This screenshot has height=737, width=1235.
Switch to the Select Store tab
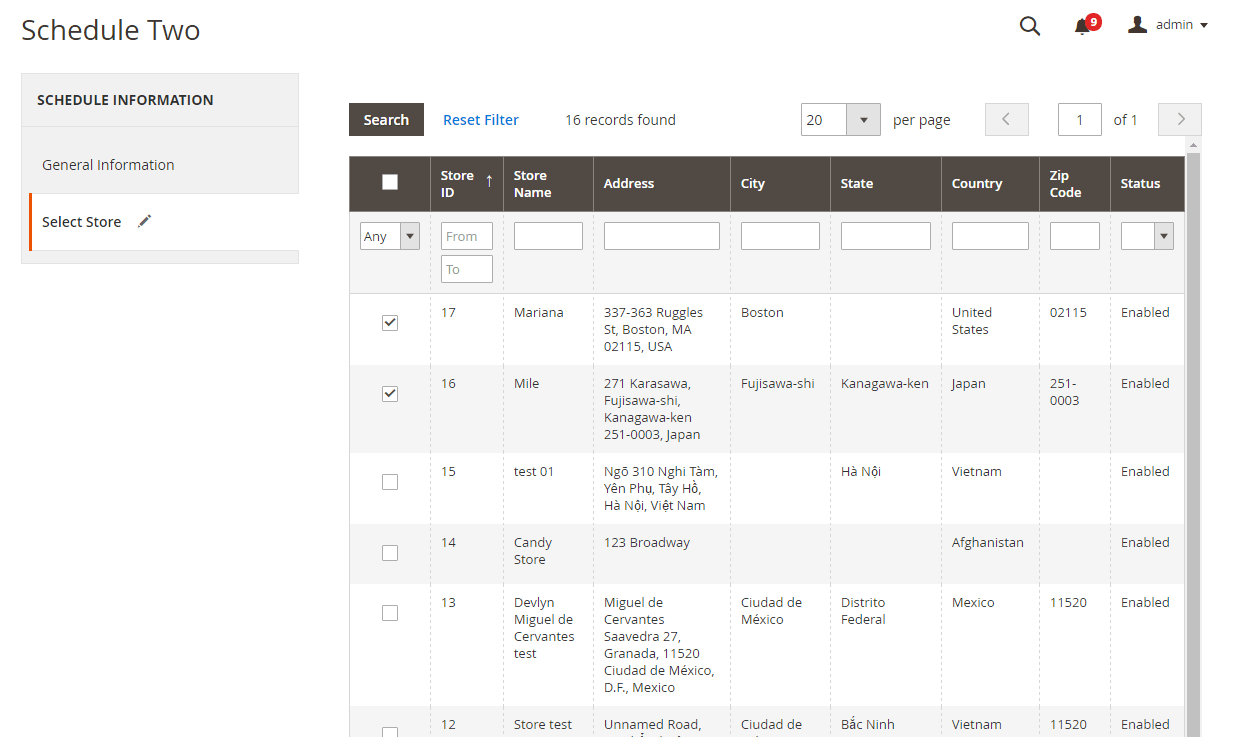pos(82,222)
